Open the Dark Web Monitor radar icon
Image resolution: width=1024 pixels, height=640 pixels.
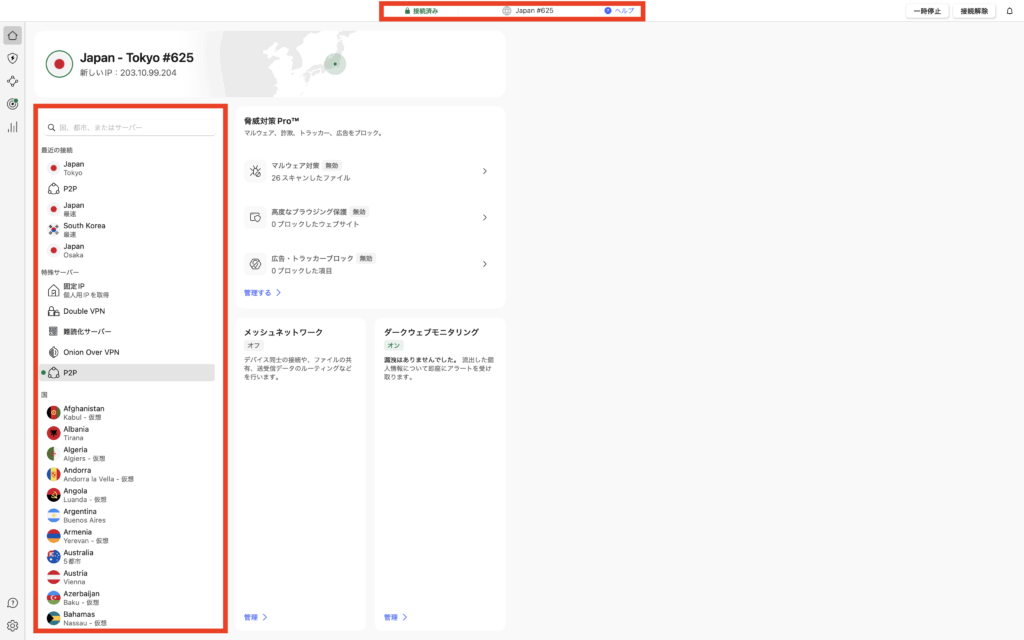[12, 104]
